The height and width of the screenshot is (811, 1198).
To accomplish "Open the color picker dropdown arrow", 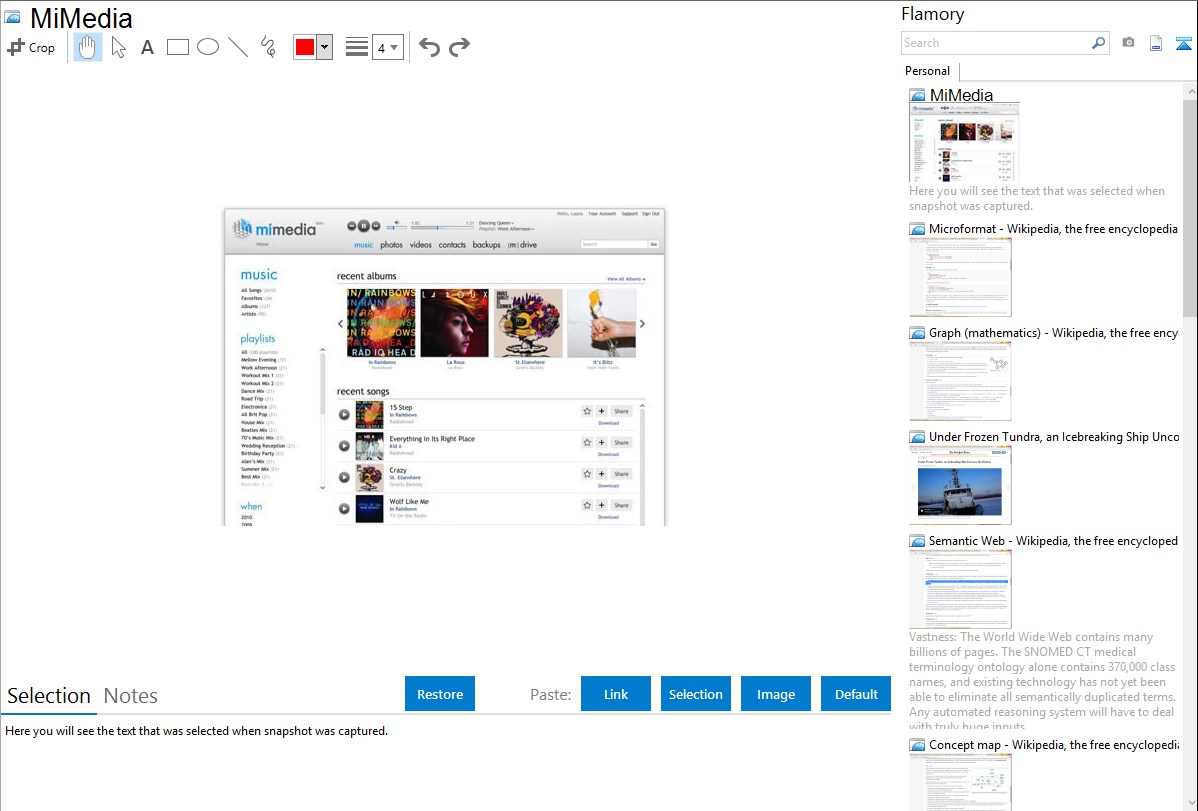I will coord(325,47).
